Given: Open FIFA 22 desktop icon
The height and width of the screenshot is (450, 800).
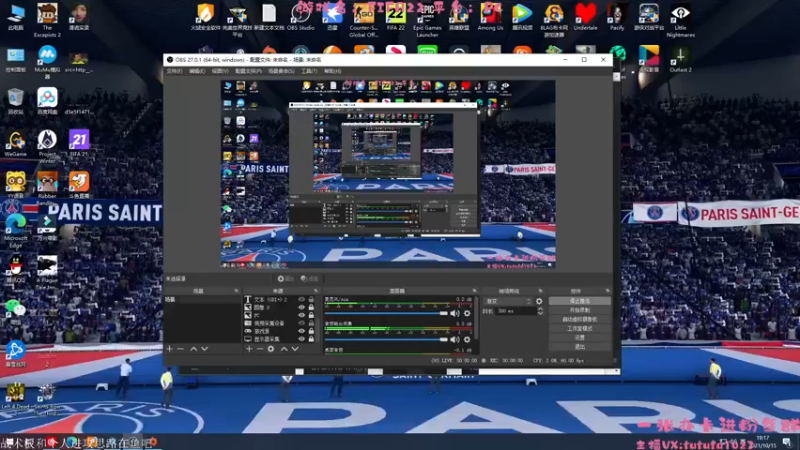Looking at the screenshot, I should coord(396,16).
